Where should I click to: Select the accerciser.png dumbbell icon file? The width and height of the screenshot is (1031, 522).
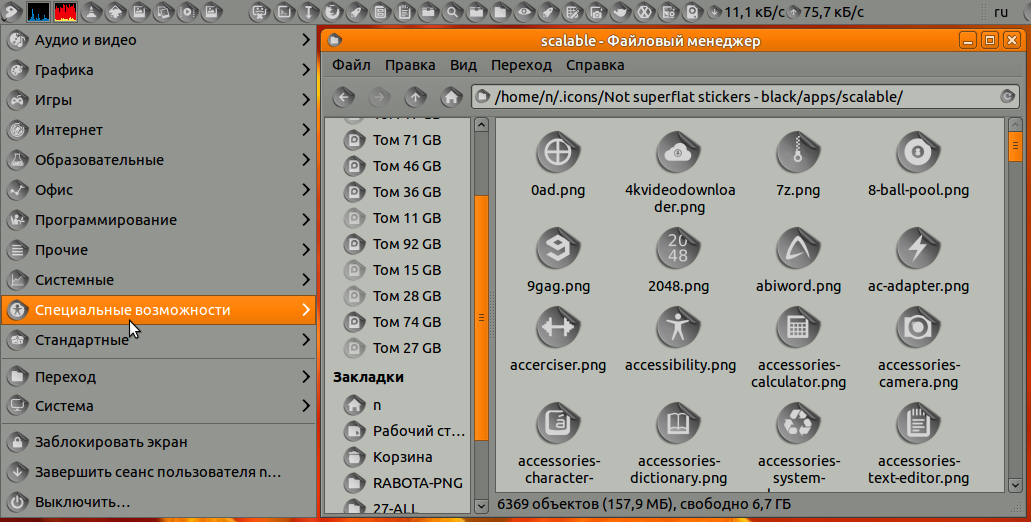pyautogui.click(x=558, y=327)
